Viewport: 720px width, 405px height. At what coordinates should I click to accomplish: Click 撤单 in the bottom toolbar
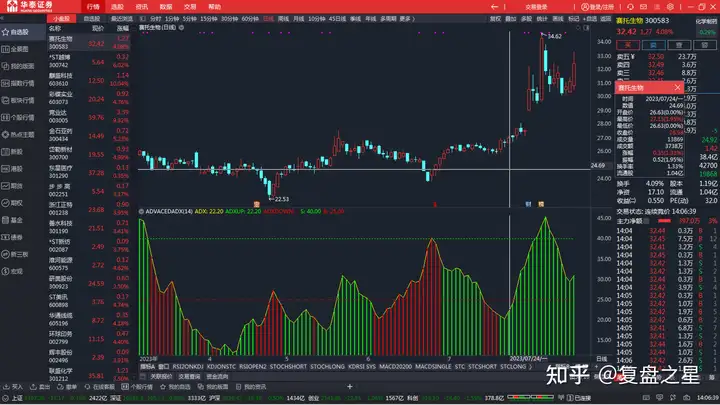(67, 387)
